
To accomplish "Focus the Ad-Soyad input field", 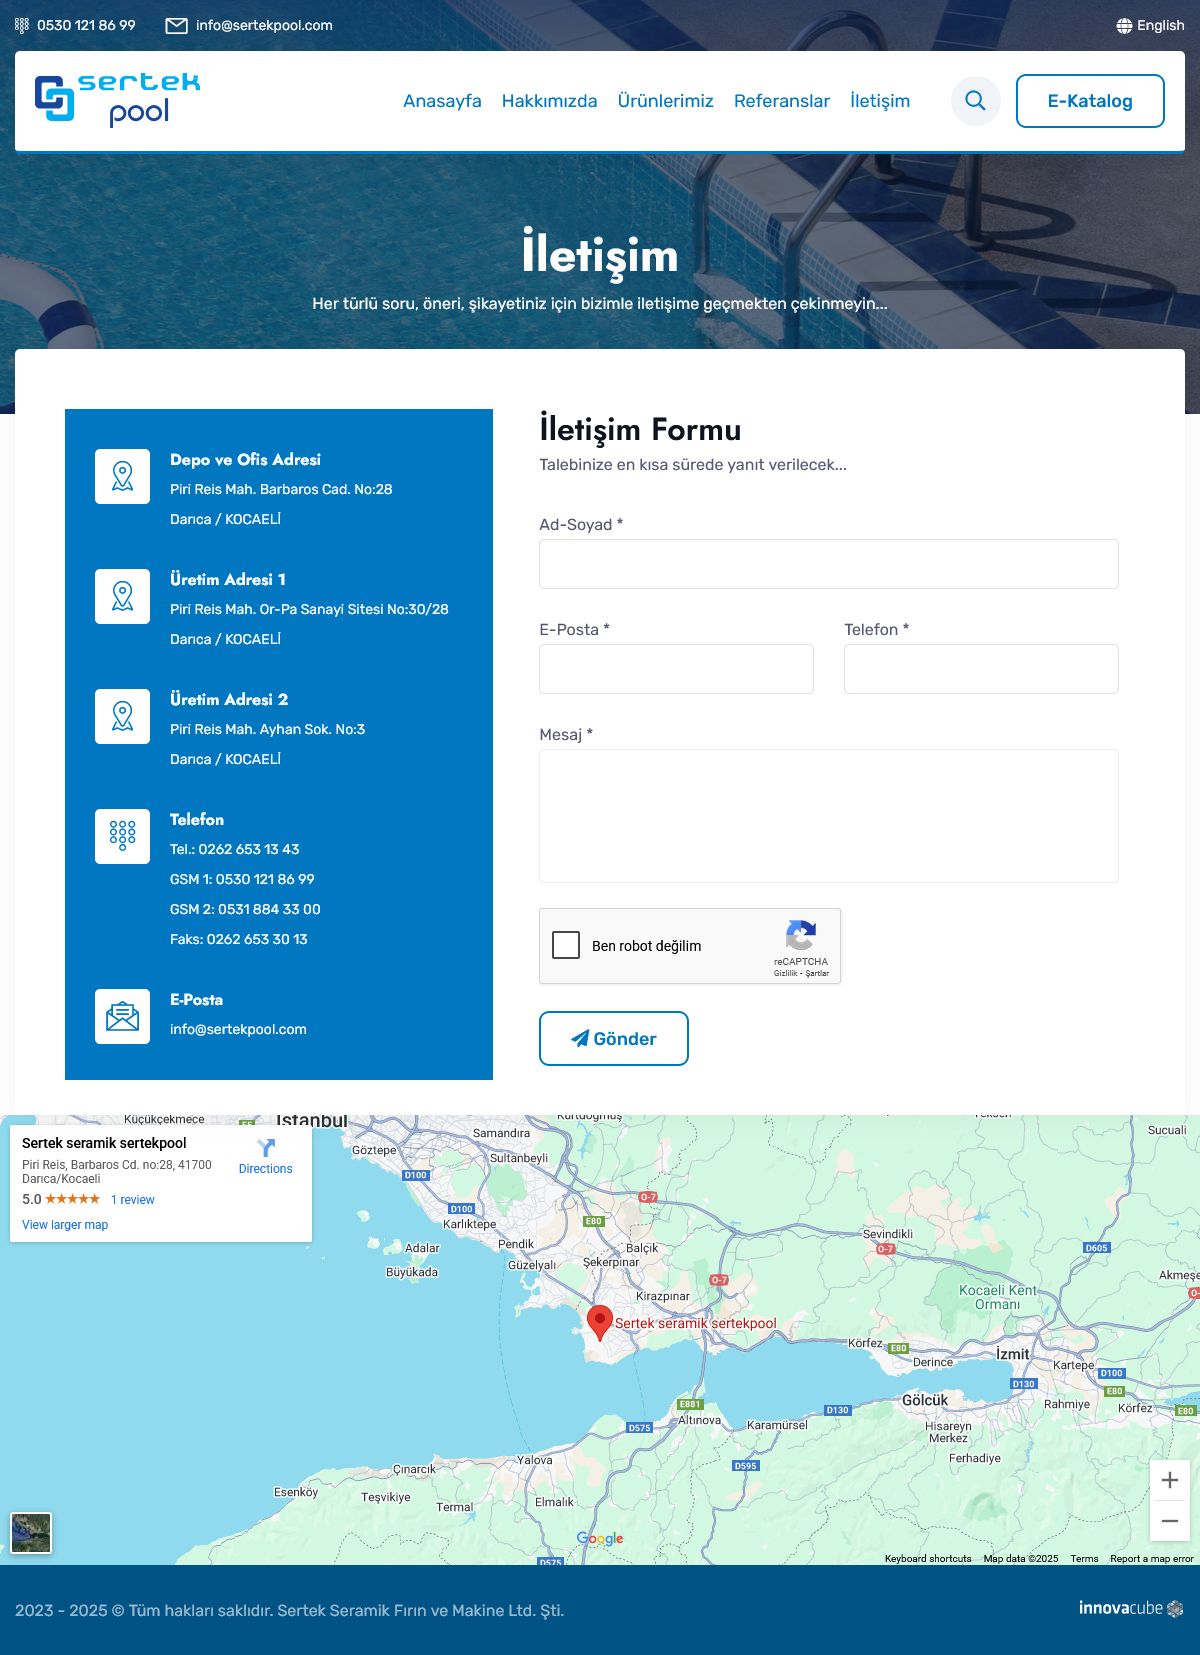I will pos(829,564).
